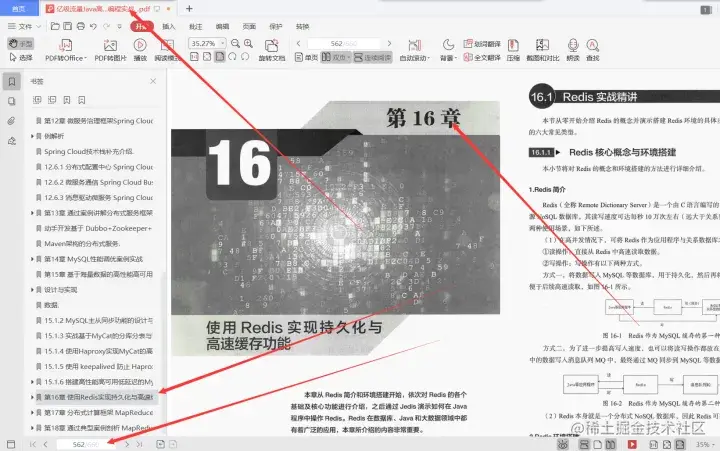This screenshot has width=720, height=451.
Task: Go to the previous page in toolbar
Action: [298, 43]
